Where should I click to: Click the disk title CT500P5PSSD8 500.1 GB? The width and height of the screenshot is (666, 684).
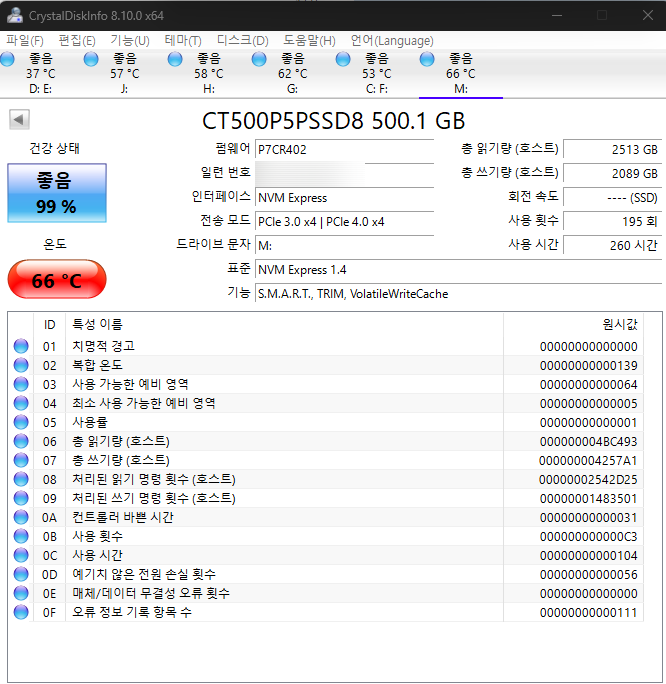pos(334,120)
